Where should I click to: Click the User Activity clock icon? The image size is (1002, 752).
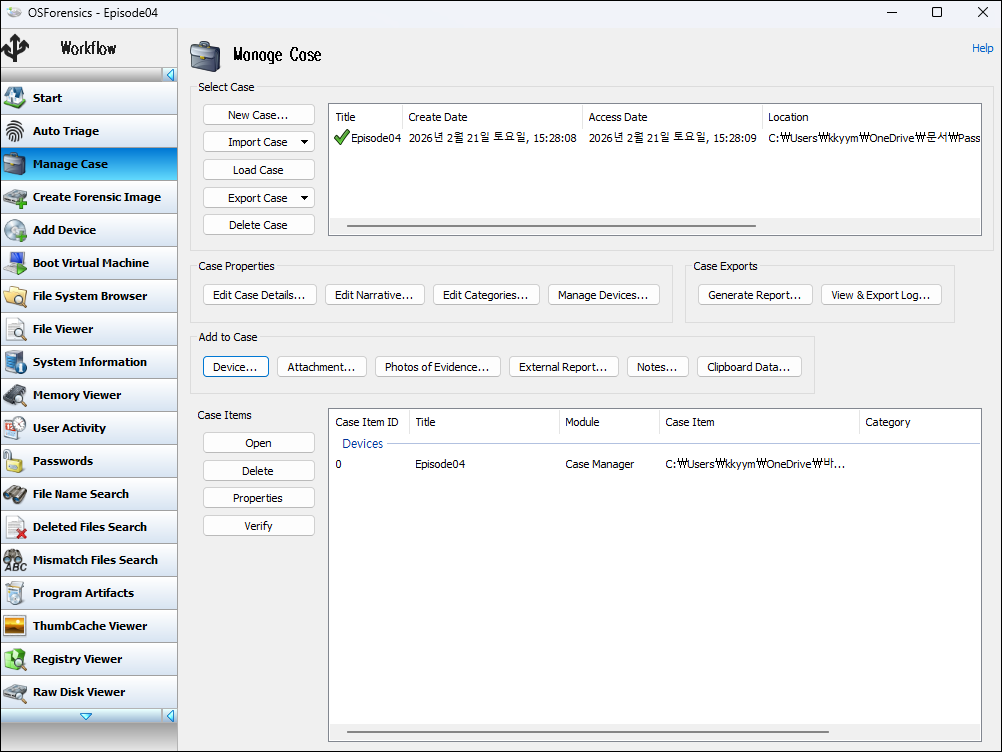point(15,428)
